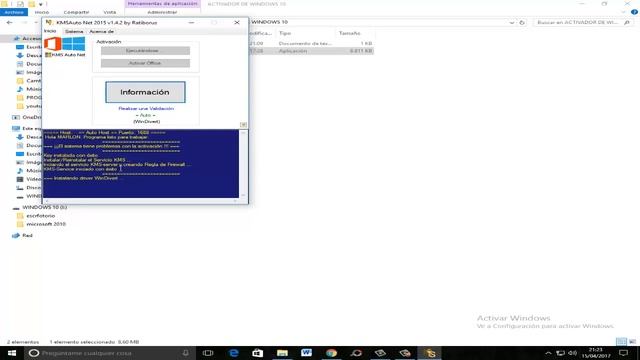
Task: Open the quick access toolbar dropdown arrow
Action: tap(41, 4)
